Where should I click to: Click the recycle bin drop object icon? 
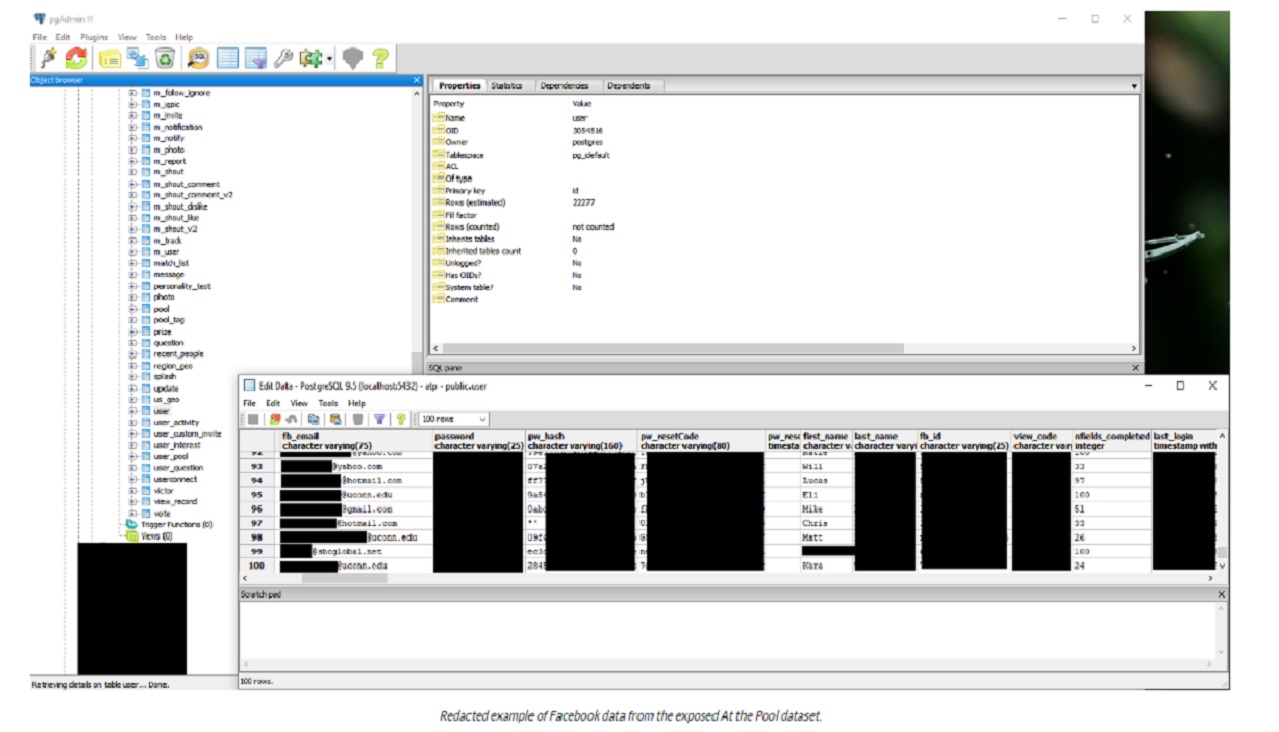pyautogui.click(x=165, y=59)
